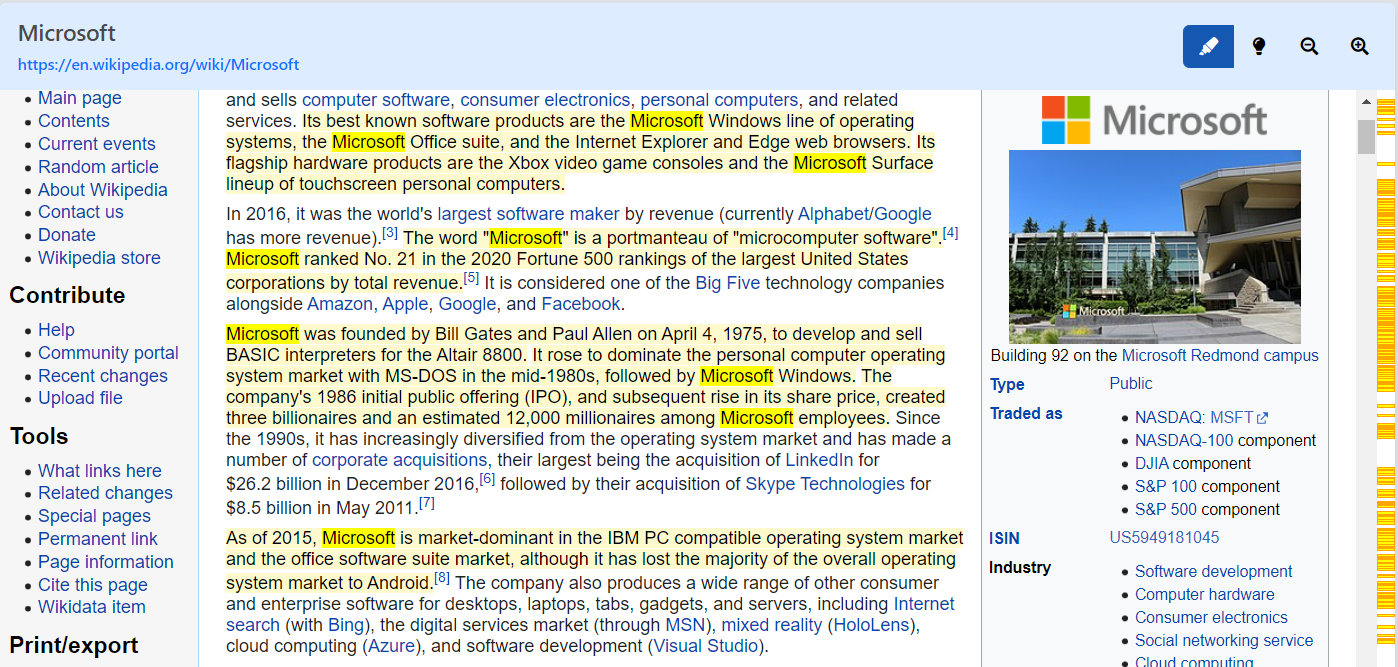Open the Software development industry link
The image size is (1398, 667).
click(x=1213, y=572)
